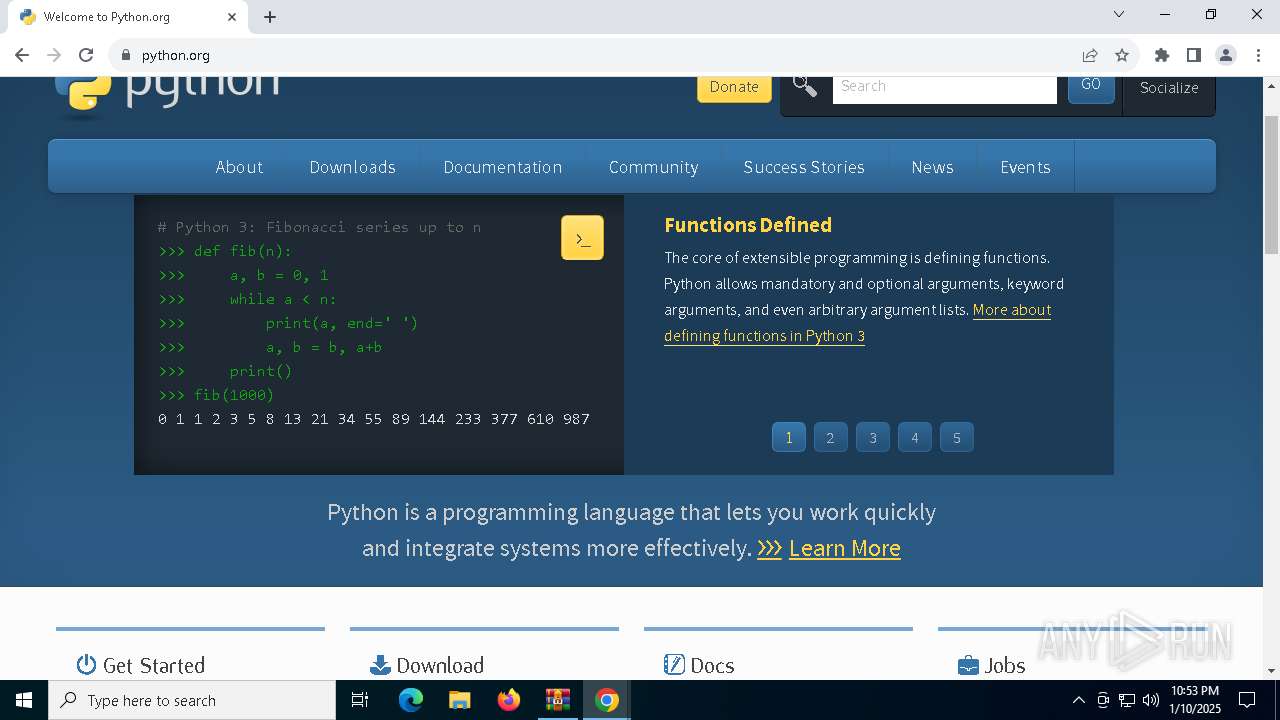Open a new browser tab
Viewport: 1280px width, 720px height.
270,17
